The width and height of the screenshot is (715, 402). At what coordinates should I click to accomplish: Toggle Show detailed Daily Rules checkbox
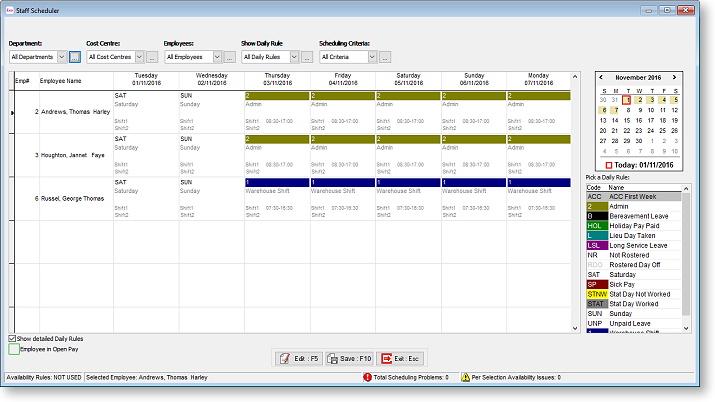pos(12,338)
